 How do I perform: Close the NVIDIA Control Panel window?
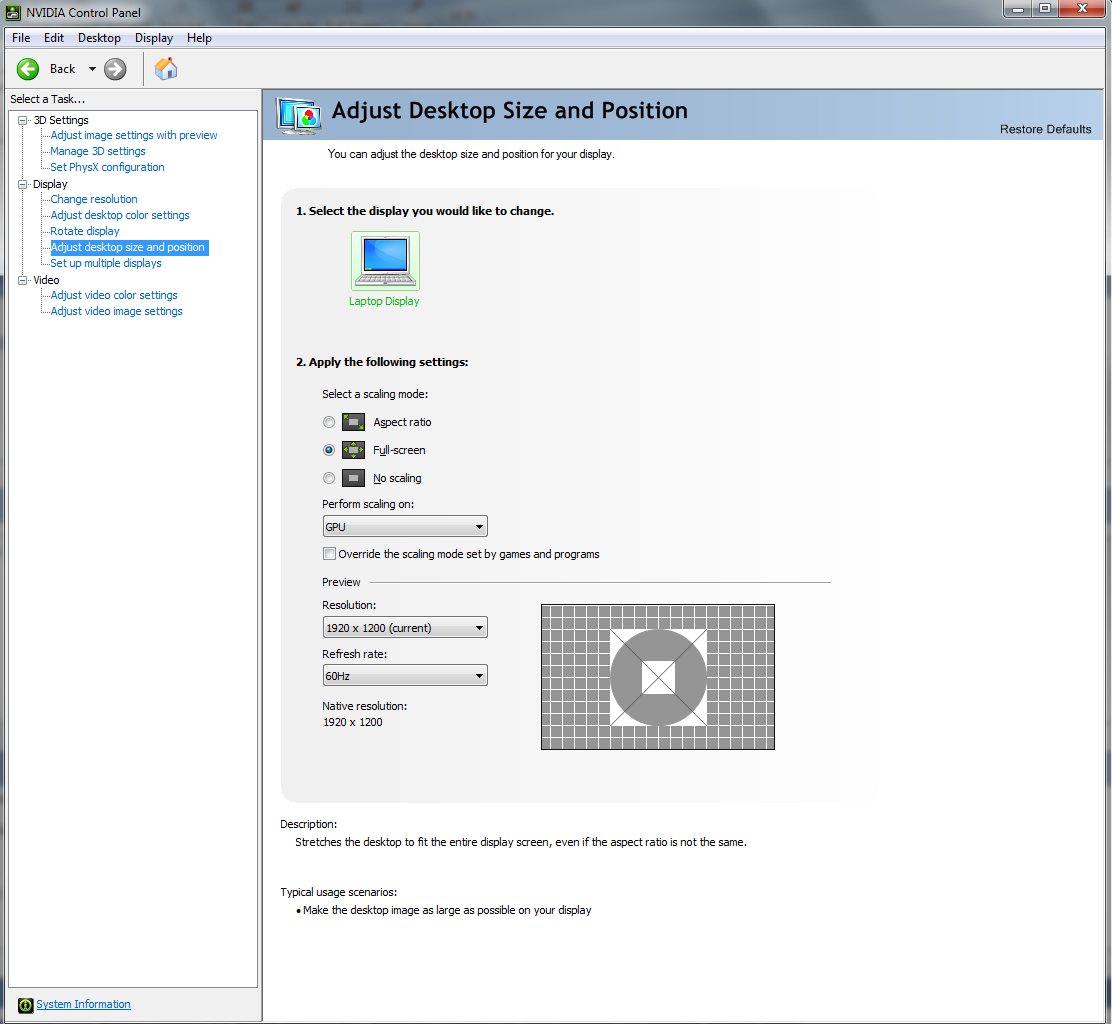tap(1082, 9)
